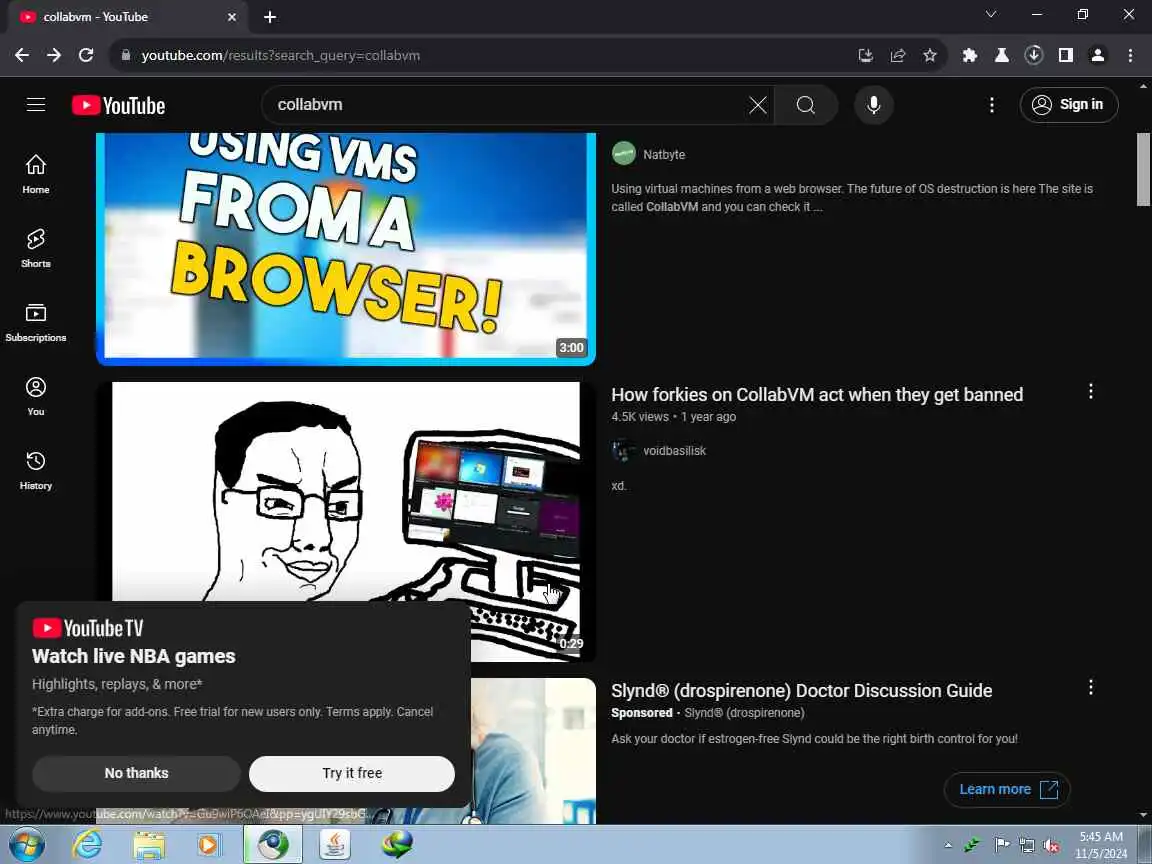Screen dimensions: 1152x864
Task: Open the Windows Start menu
Action: pyautogui.click(x=27, y=845)
